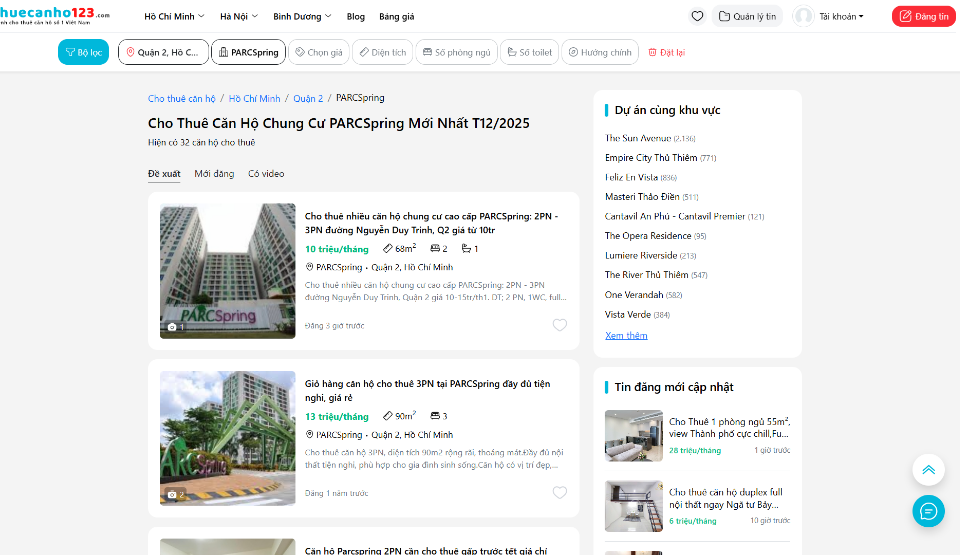Click Xem thêm under nearby projects
The width and height of the screenshot is (960, 555).
coord(626,335)
